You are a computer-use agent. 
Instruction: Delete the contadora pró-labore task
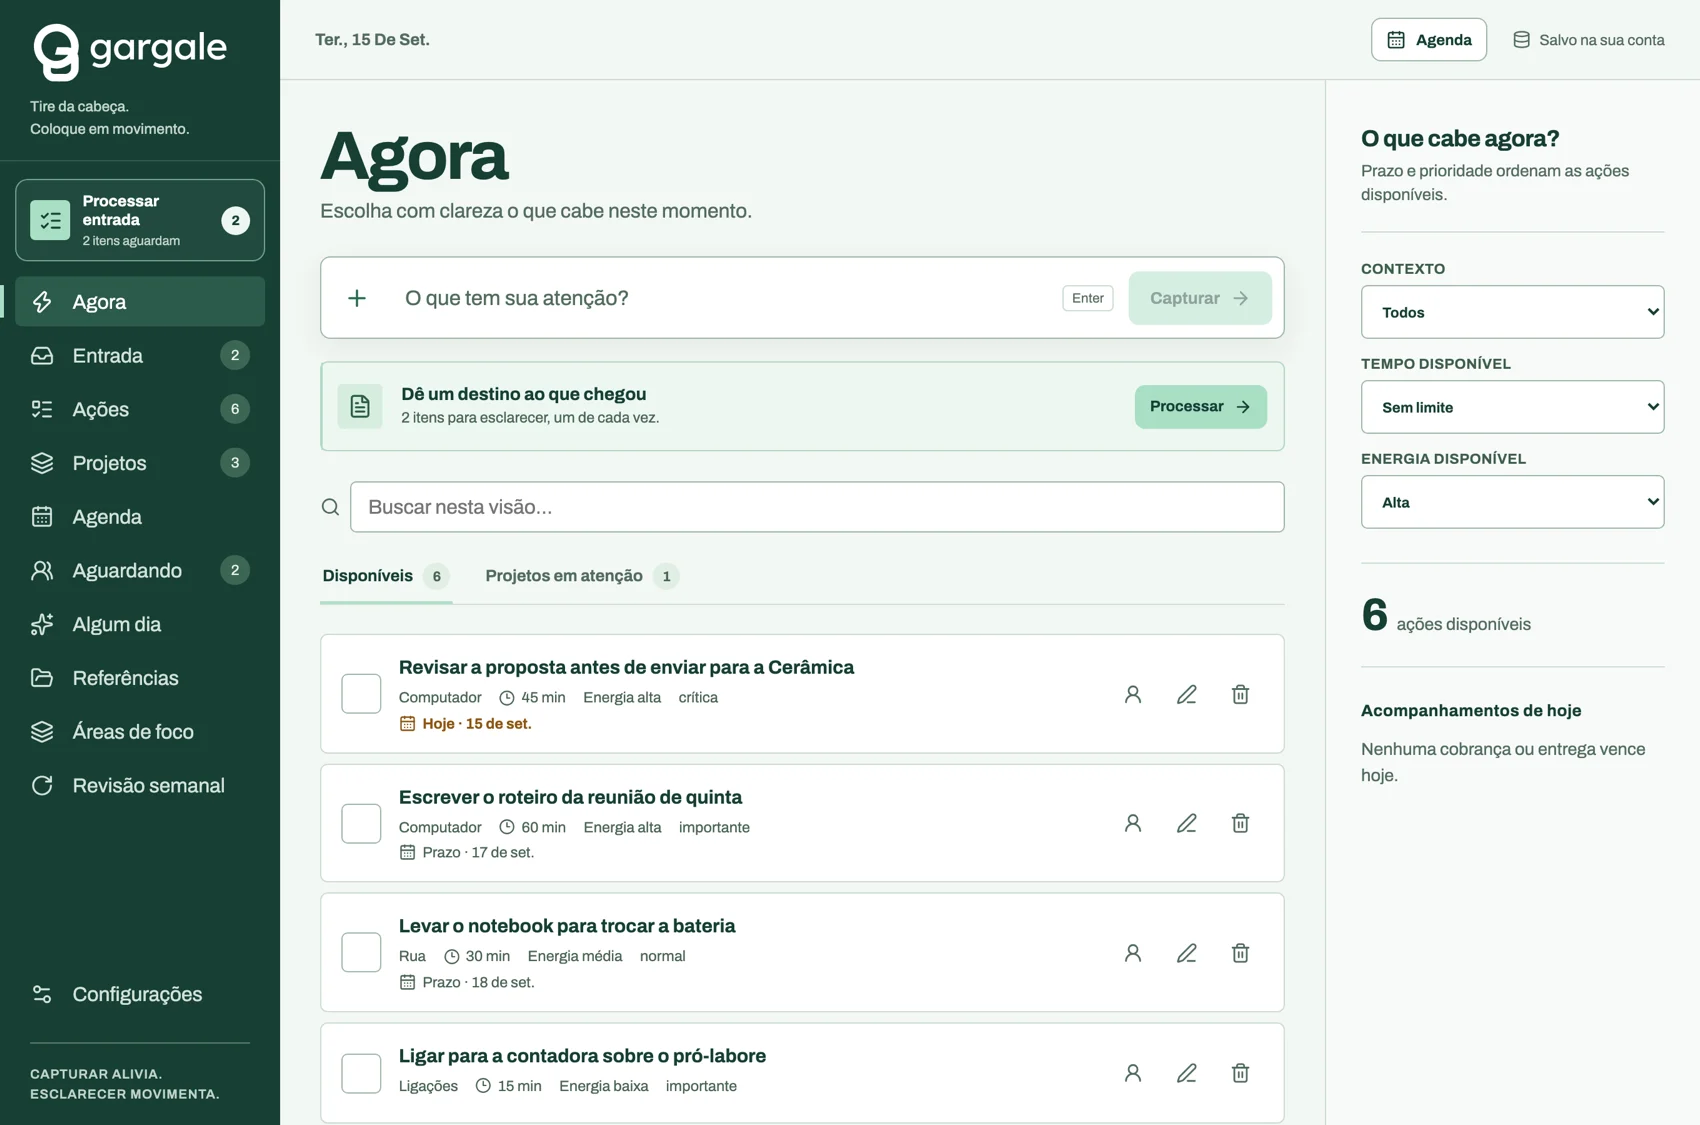tap(1240, 1073)
